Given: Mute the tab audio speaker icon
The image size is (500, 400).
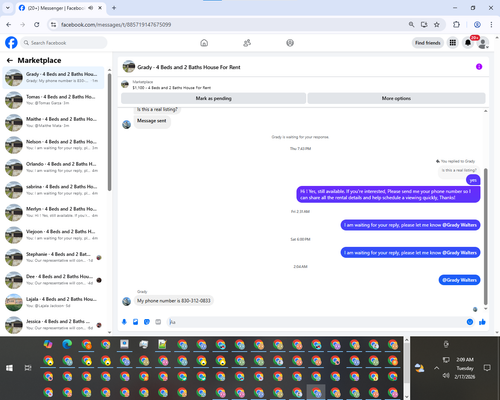Looking at the screenshot, I should click(x=91, y=8).
